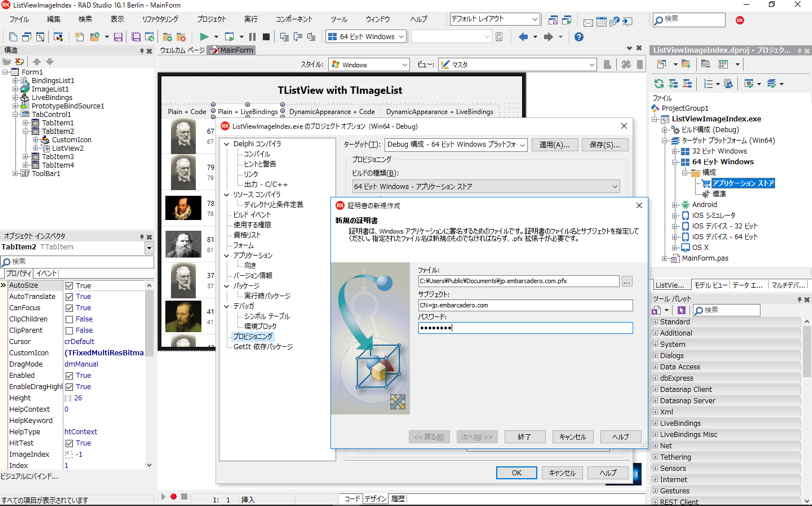The image size is (812, 506).
Task: Expand the Standard palette category
Action: pyautogui.click(x=655, y=322)
